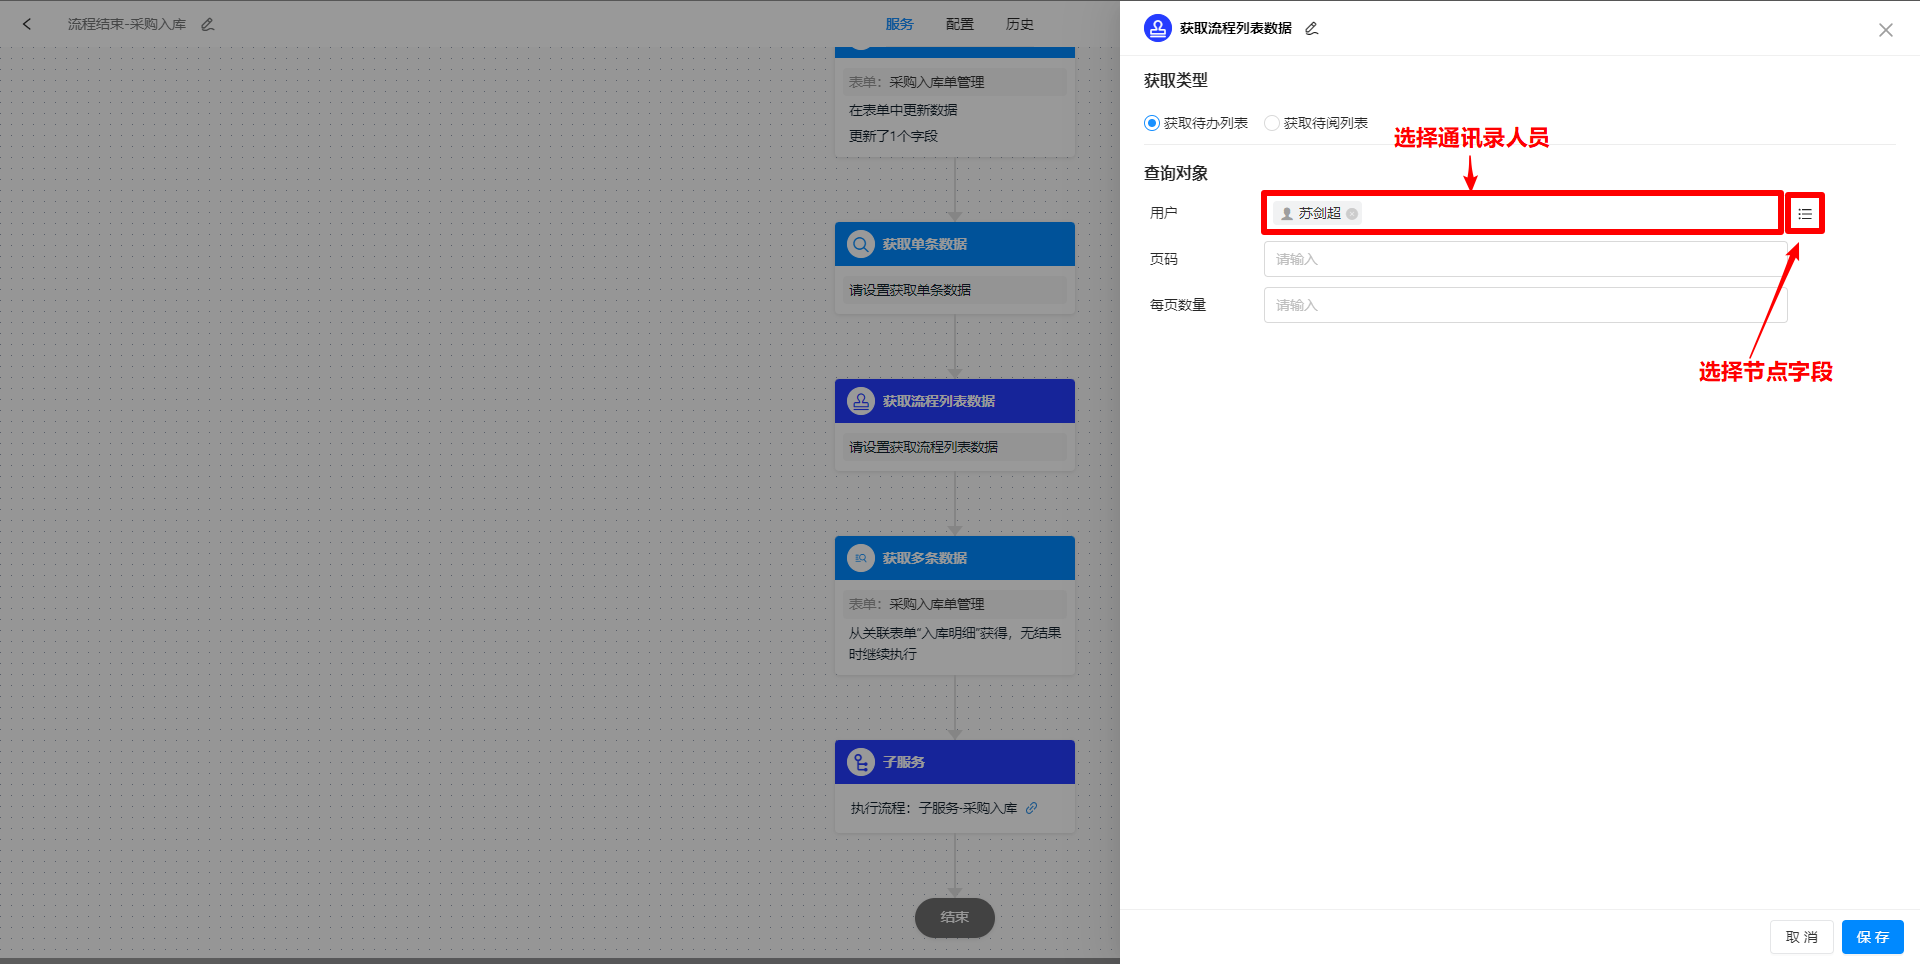Select 获取待办列表 radio option
This screenshot has height=964, width=1920.
pyautogui.click(x=1151, y=123)
